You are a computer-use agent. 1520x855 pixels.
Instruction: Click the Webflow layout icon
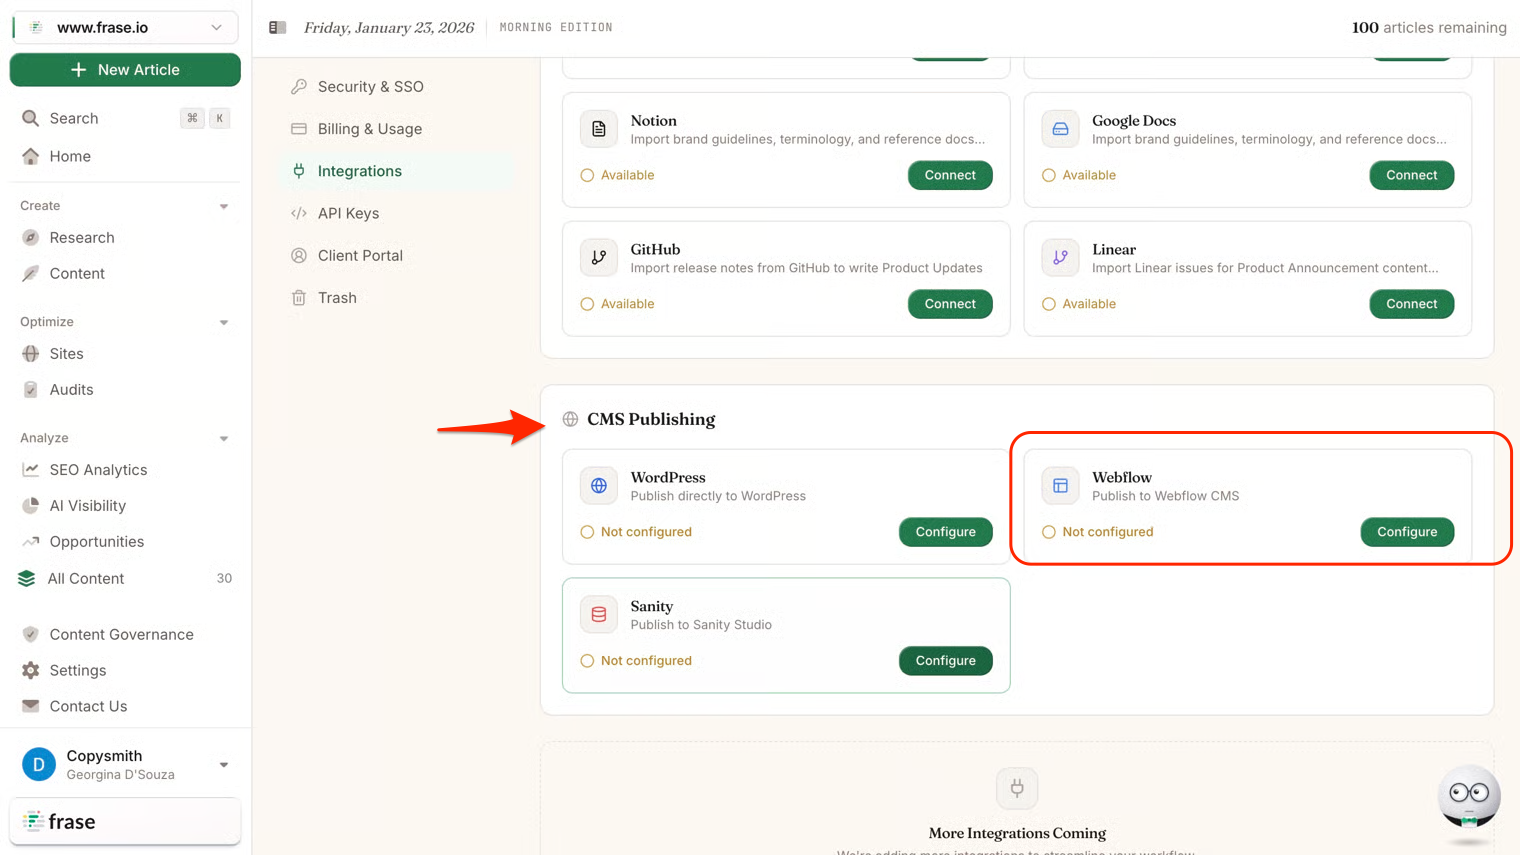[x=1060, y=486]
